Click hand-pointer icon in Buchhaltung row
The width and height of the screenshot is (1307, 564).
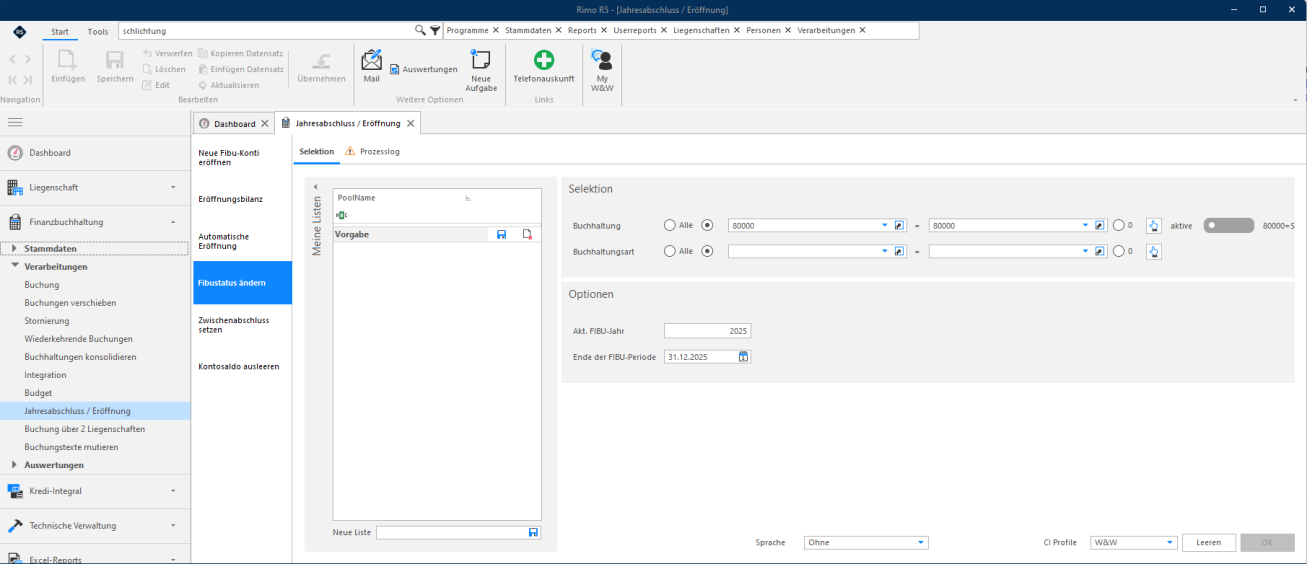[x=1154, y=225]
